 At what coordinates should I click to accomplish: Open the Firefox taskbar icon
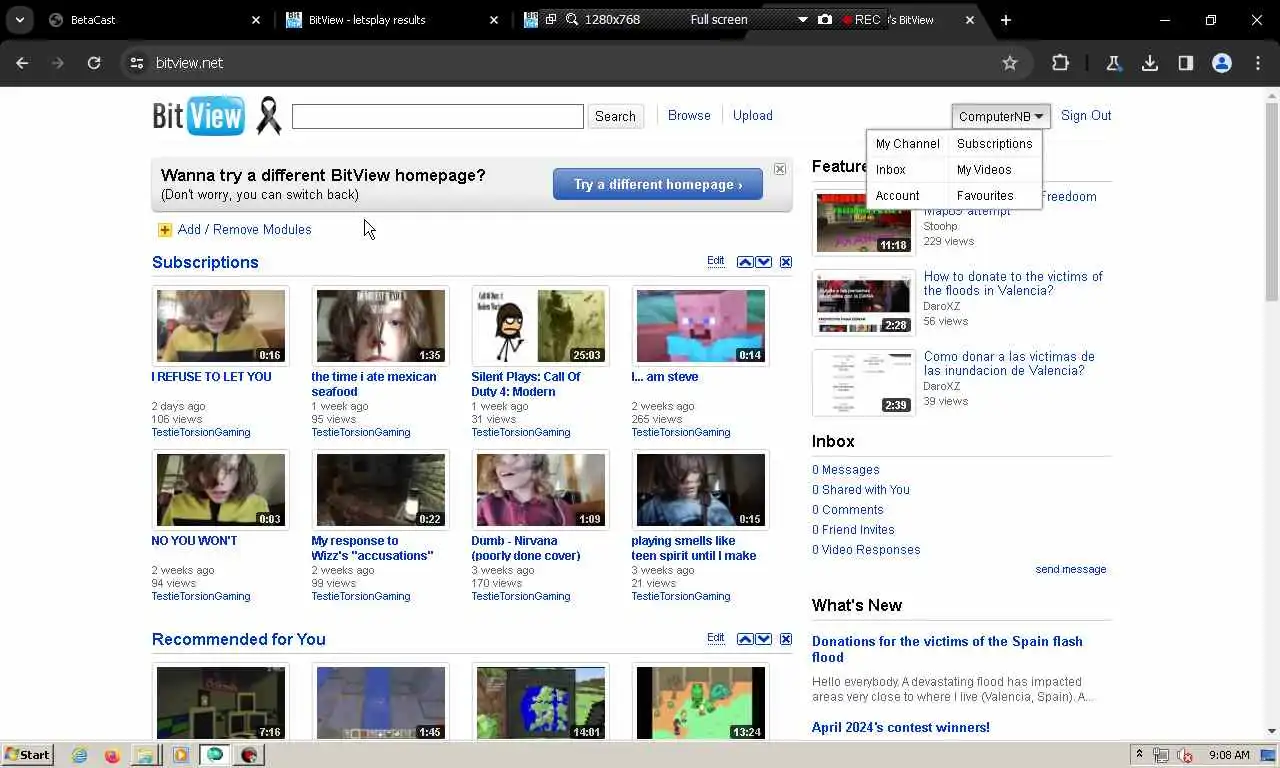112,755
